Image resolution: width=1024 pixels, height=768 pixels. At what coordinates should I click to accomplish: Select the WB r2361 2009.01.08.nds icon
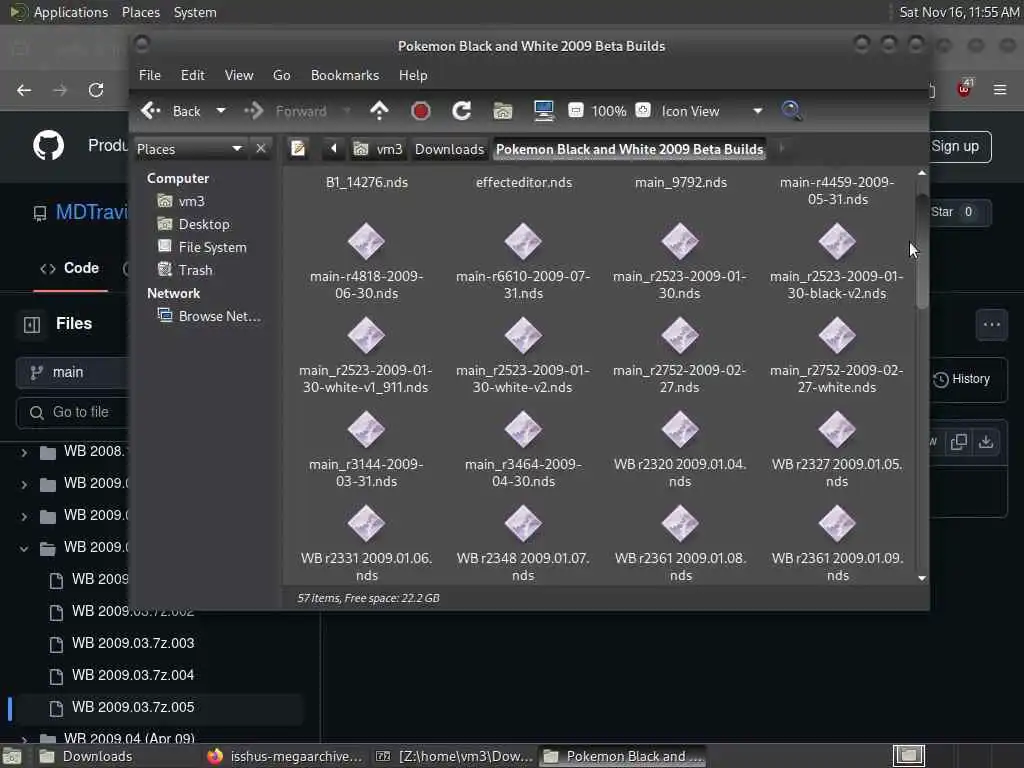680,523
